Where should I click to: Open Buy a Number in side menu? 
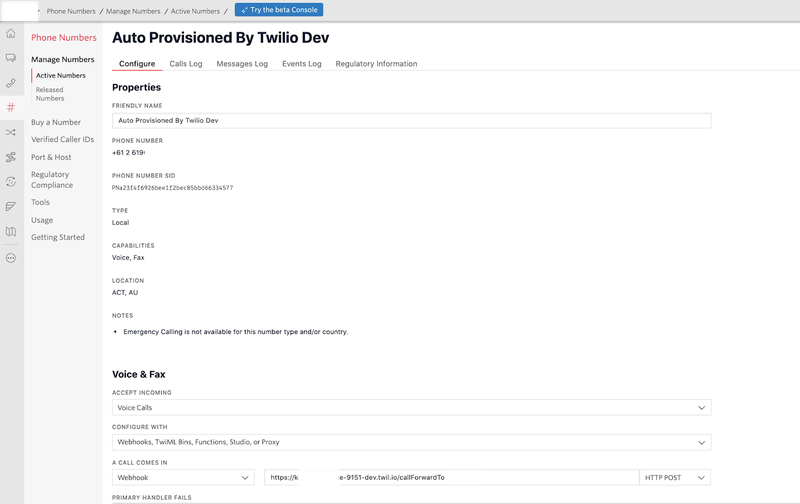click(x=56, y=122)
